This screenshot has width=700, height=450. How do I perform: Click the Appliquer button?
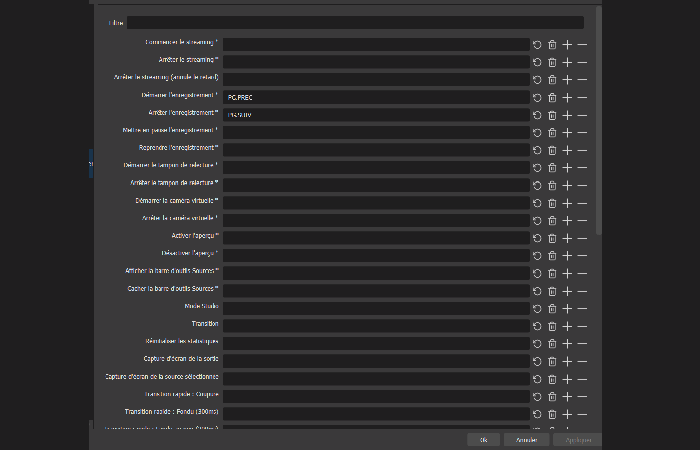(578, 440)
